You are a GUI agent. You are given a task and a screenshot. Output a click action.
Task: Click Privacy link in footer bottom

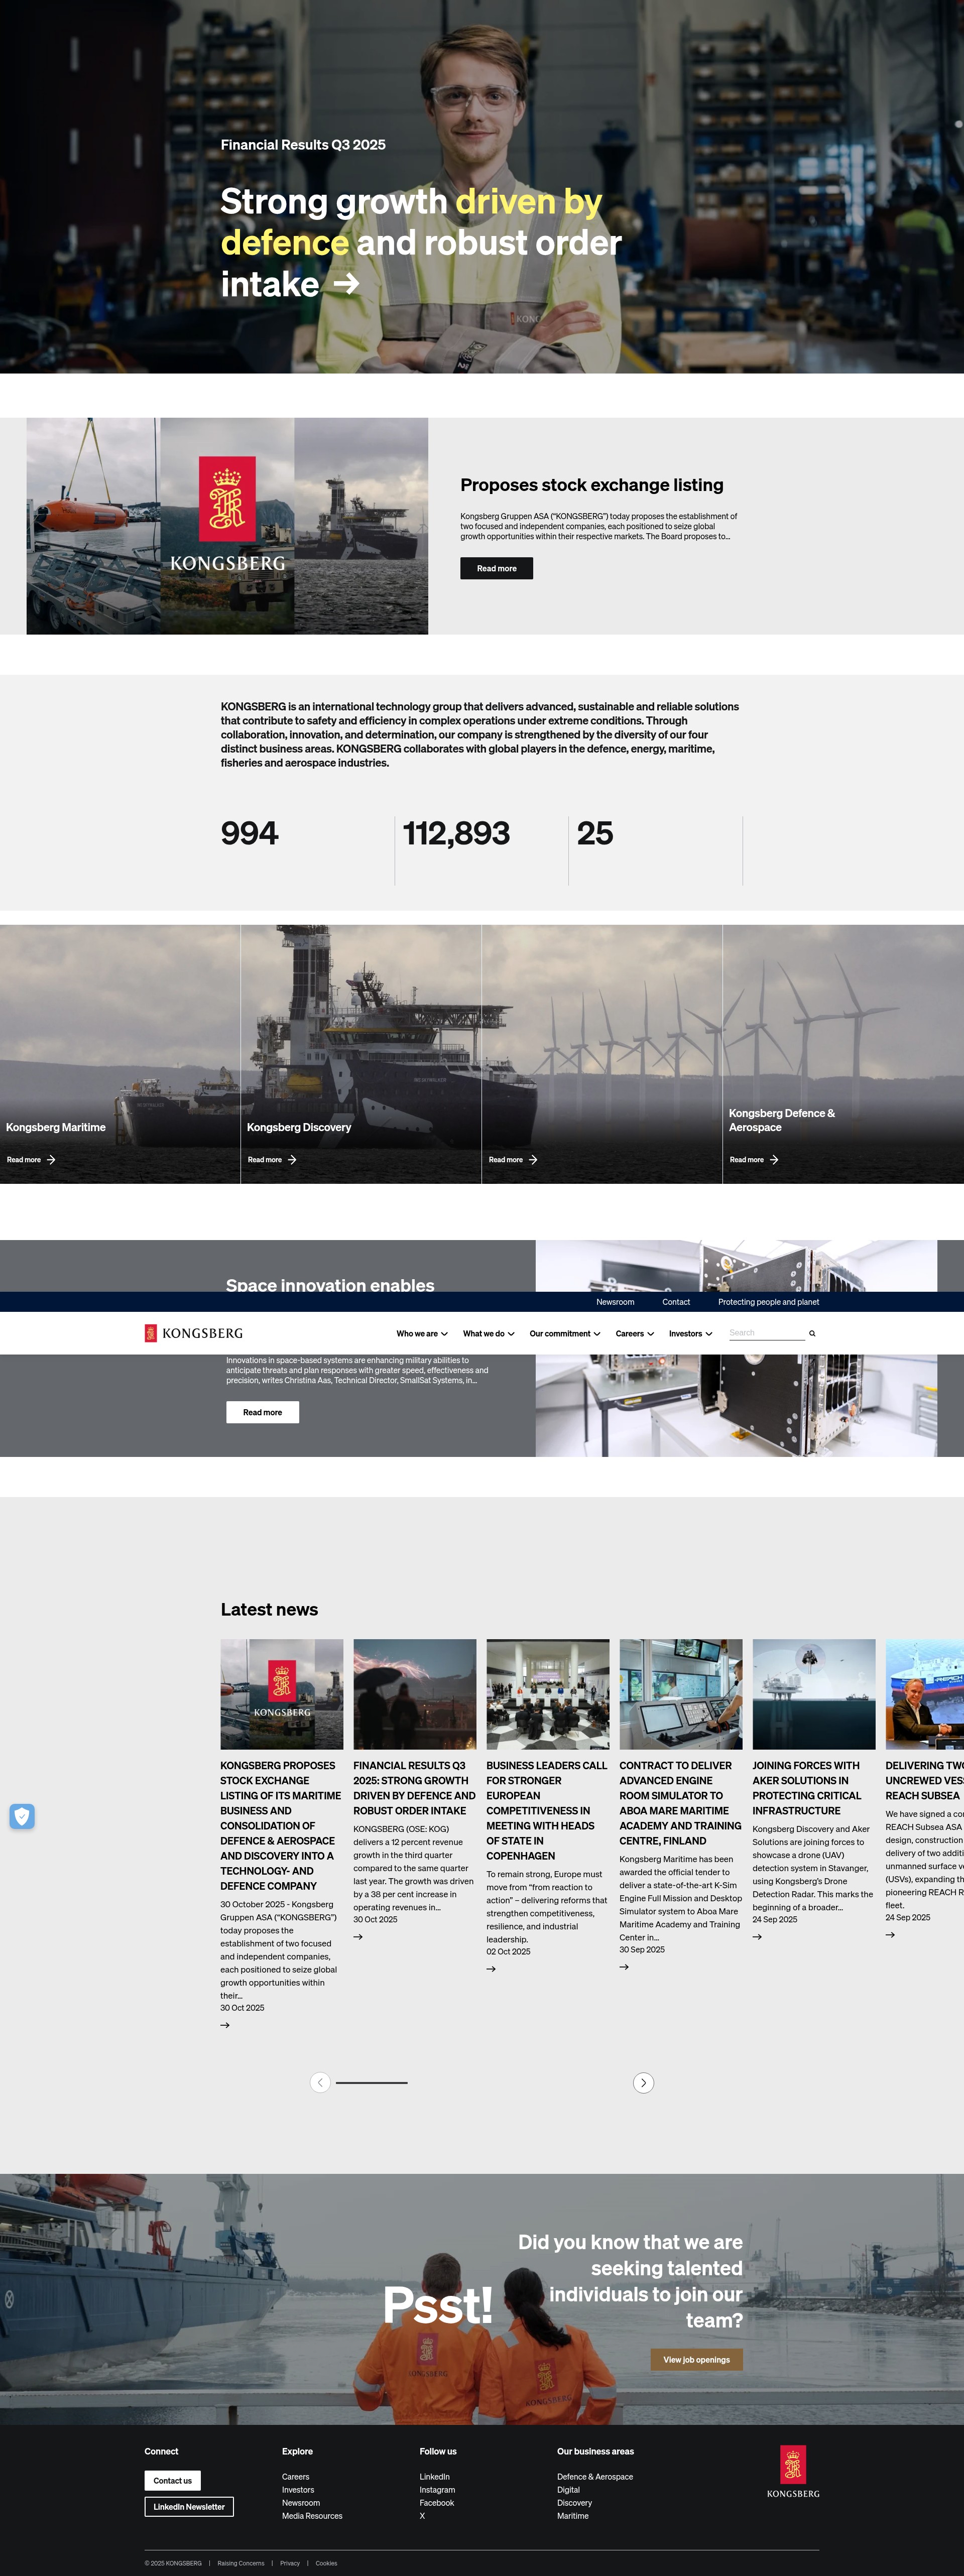(x=290, y=2563)
